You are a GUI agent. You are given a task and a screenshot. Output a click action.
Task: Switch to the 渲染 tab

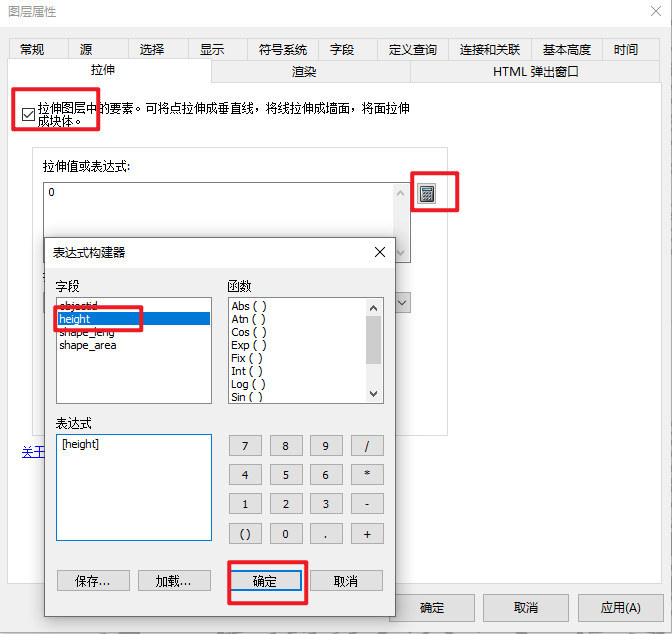pyautogui.click(x=304, y=72)
